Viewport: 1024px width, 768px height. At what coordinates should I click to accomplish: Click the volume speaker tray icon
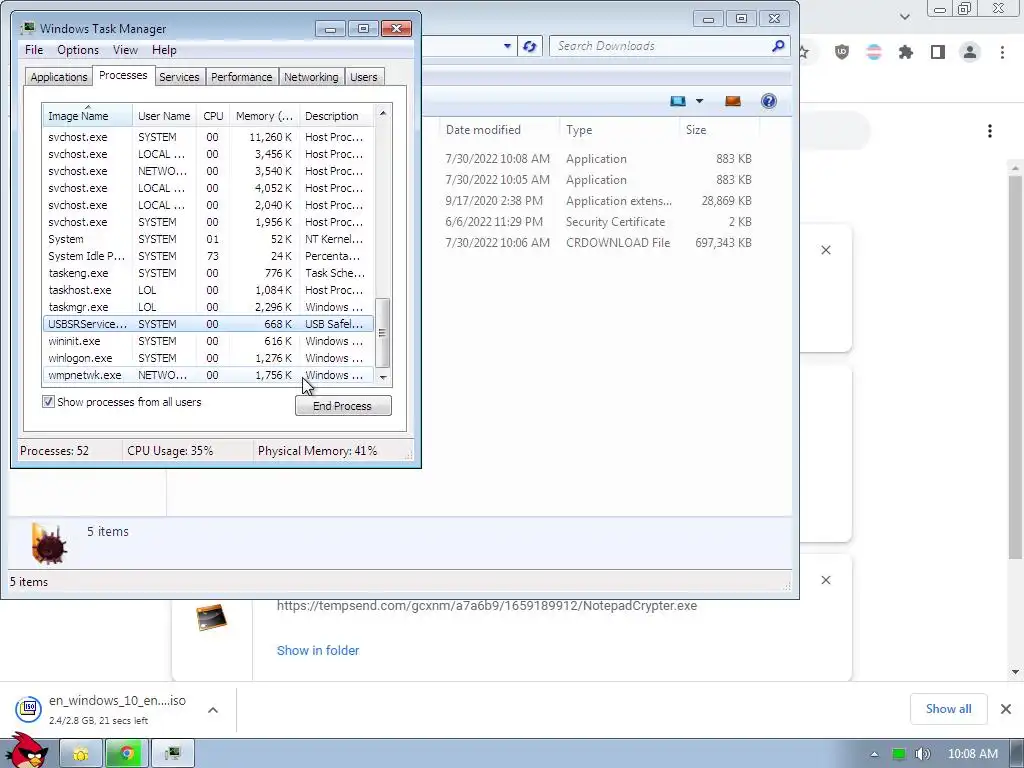coord(922,754)
